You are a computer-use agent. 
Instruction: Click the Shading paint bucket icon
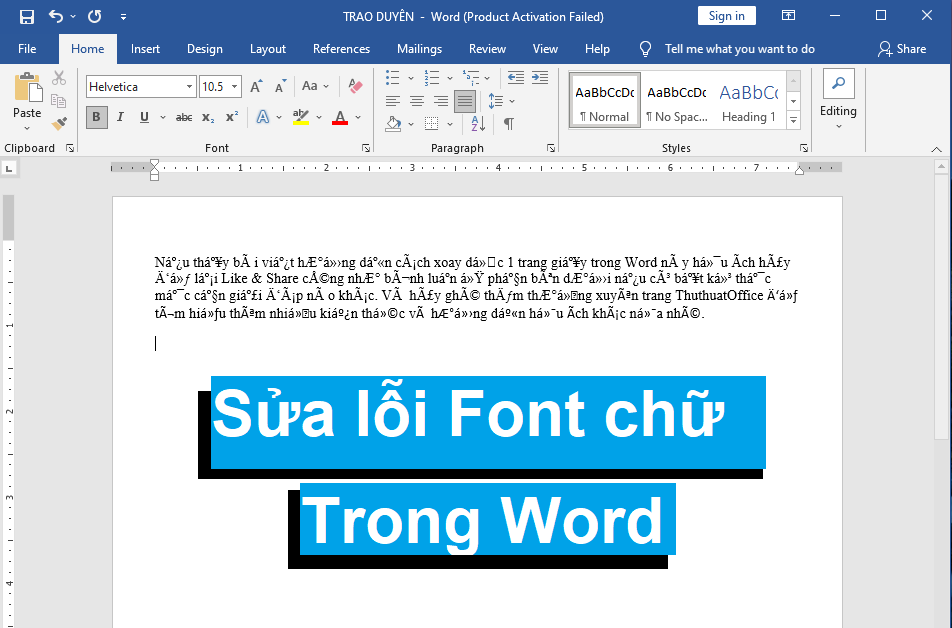pyautogui.click(x=393, y=124)
